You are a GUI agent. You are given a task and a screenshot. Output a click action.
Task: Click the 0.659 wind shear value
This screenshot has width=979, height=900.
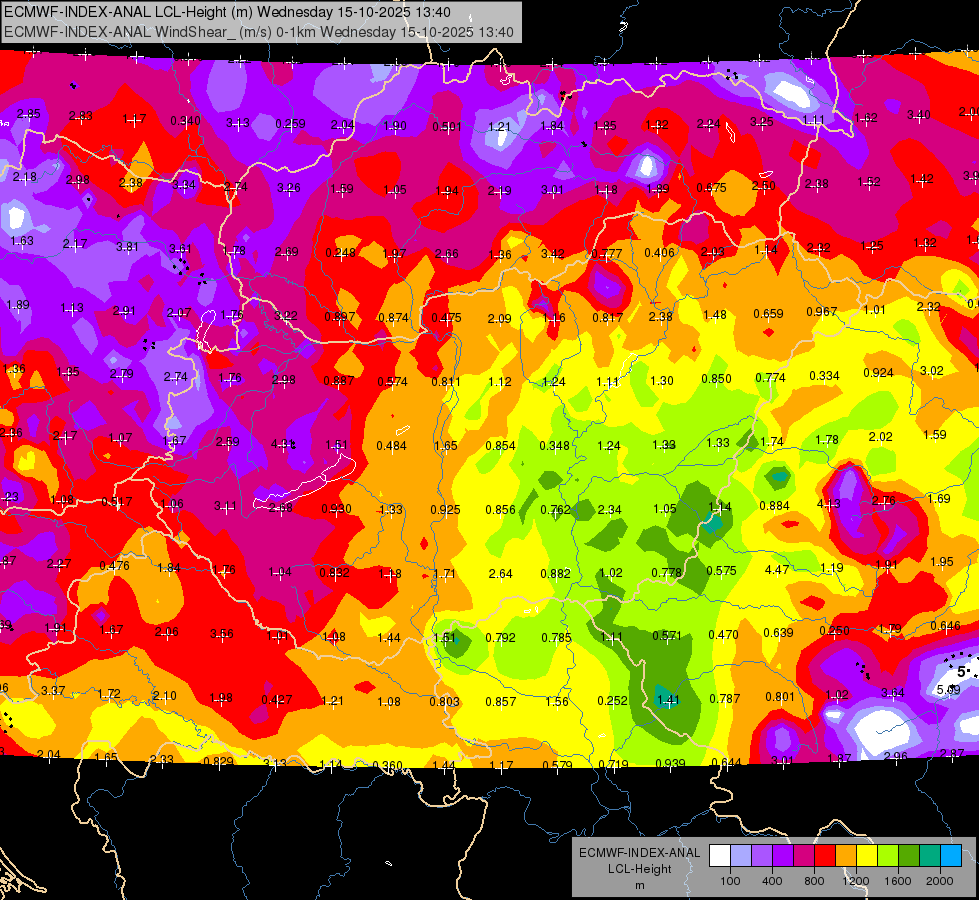coord(768,314)
